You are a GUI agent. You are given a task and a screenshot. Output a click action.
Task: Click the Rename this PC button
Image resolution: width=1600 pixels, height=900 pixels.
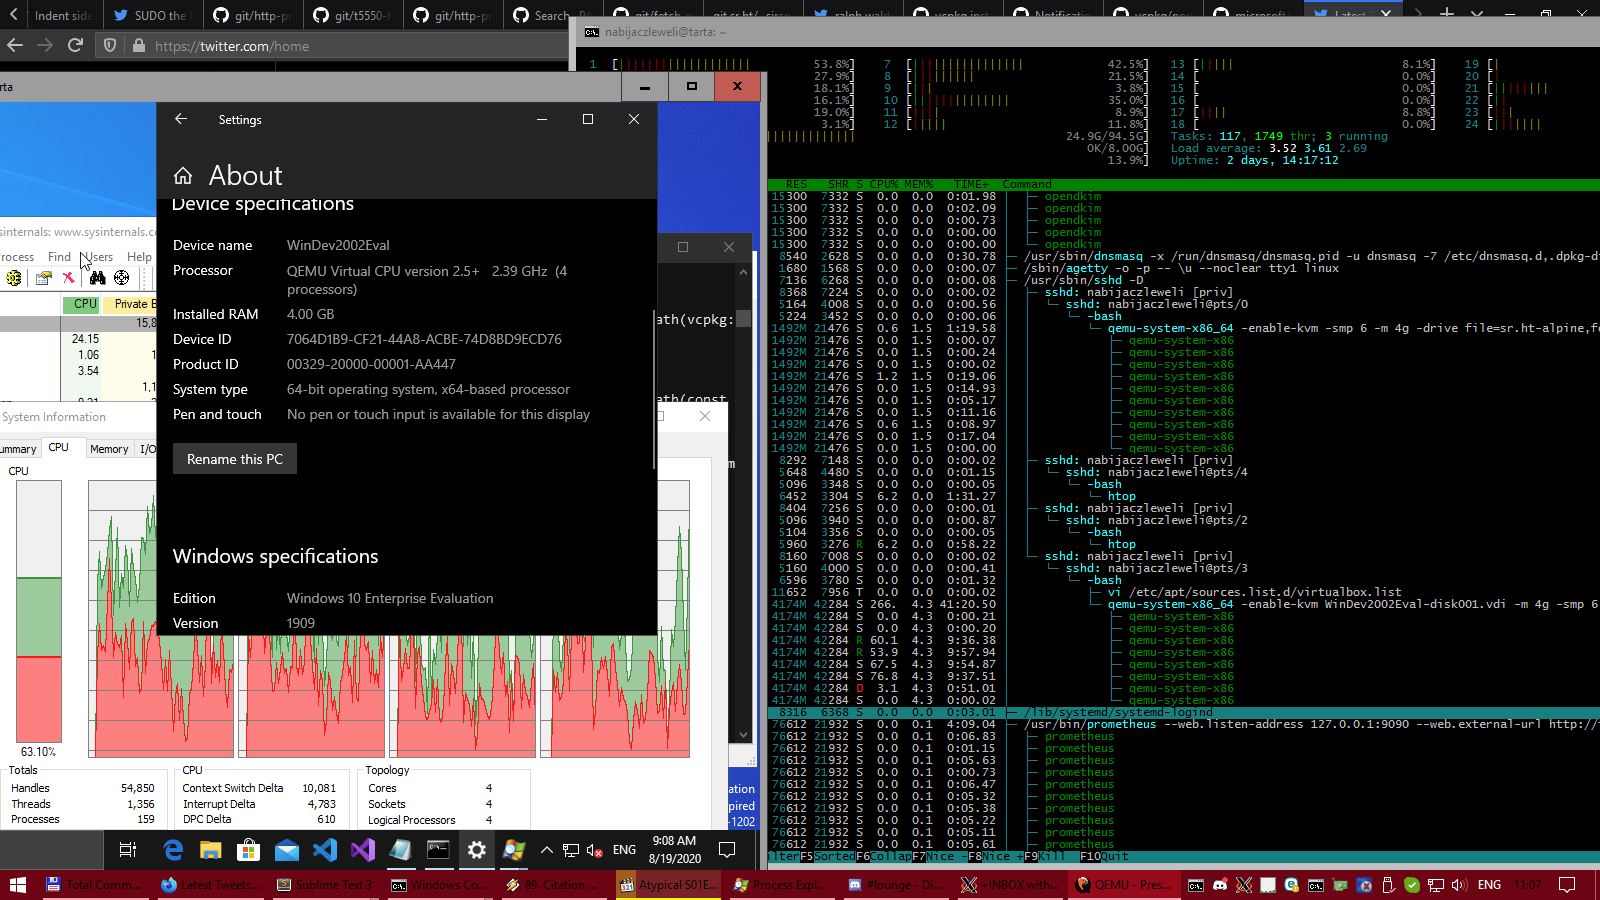click(235, 459)
